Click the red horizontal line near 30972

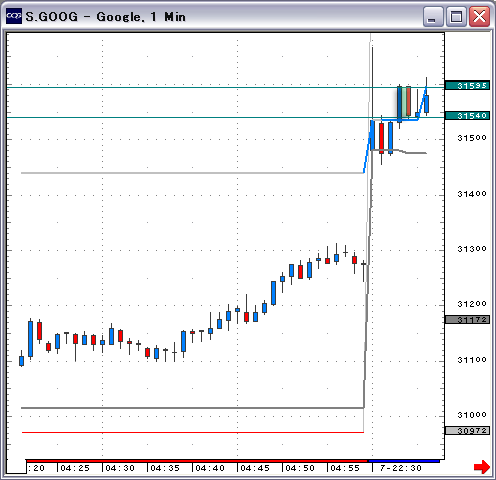click(193, 432)
